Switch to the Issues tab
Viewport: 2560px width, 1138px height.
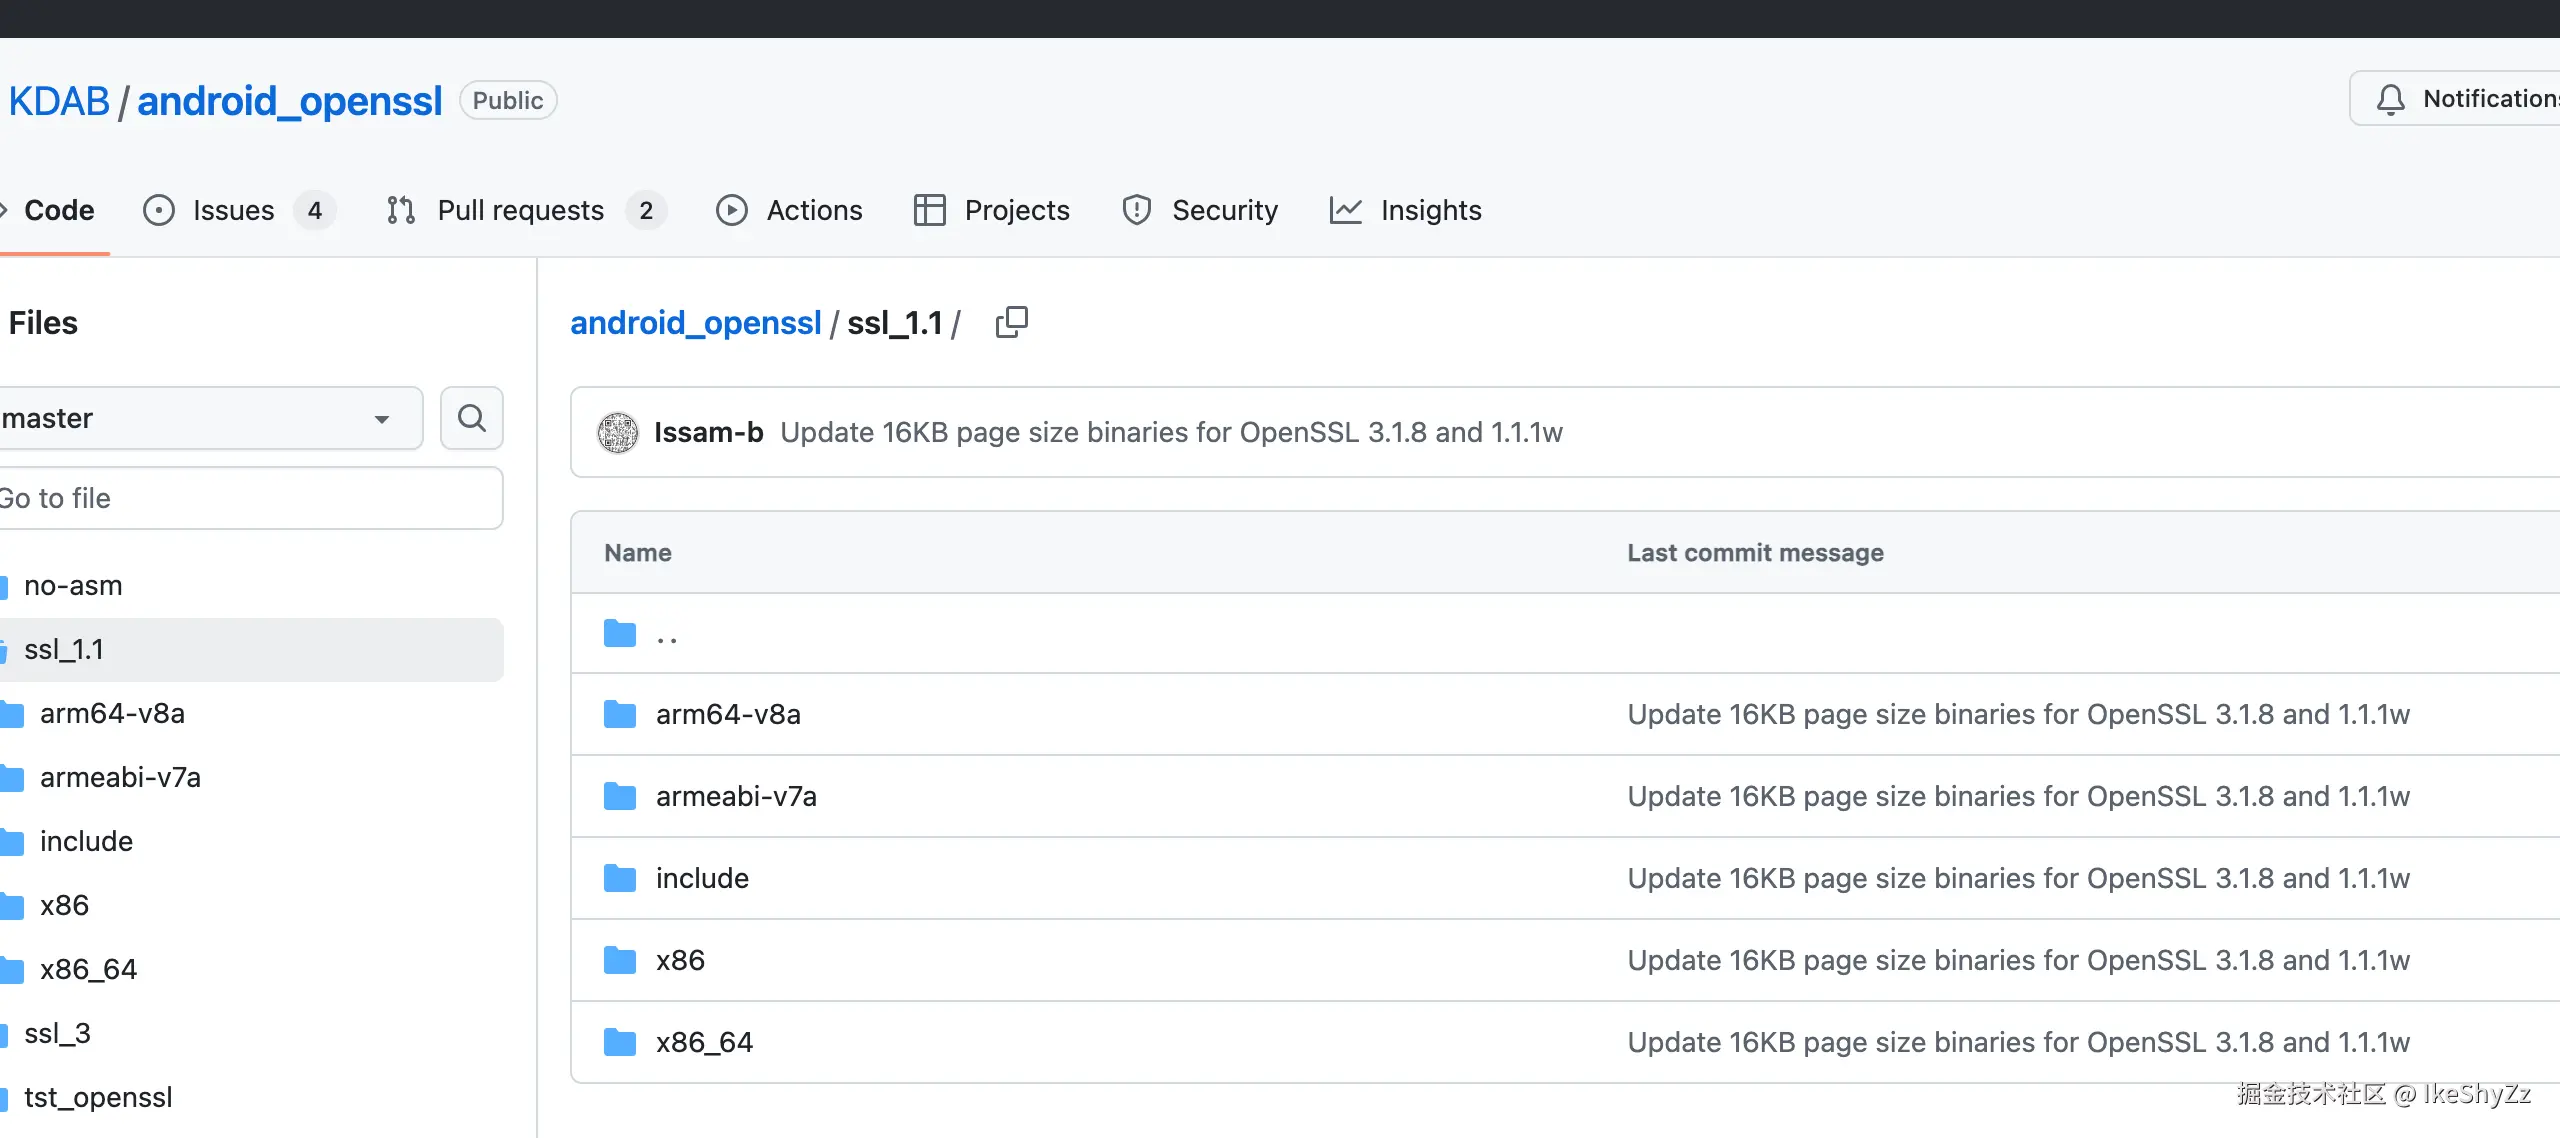point(232,210)
